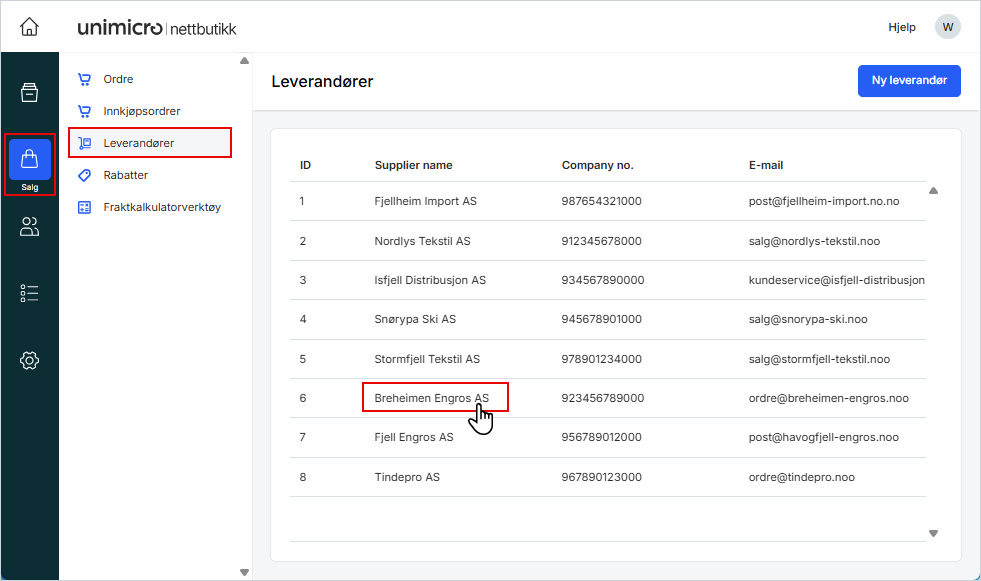Image resolution: width=981 pixels, height=581 pixels.
Task: Open the customers people icon in sidebar
Action: [29, 227]
